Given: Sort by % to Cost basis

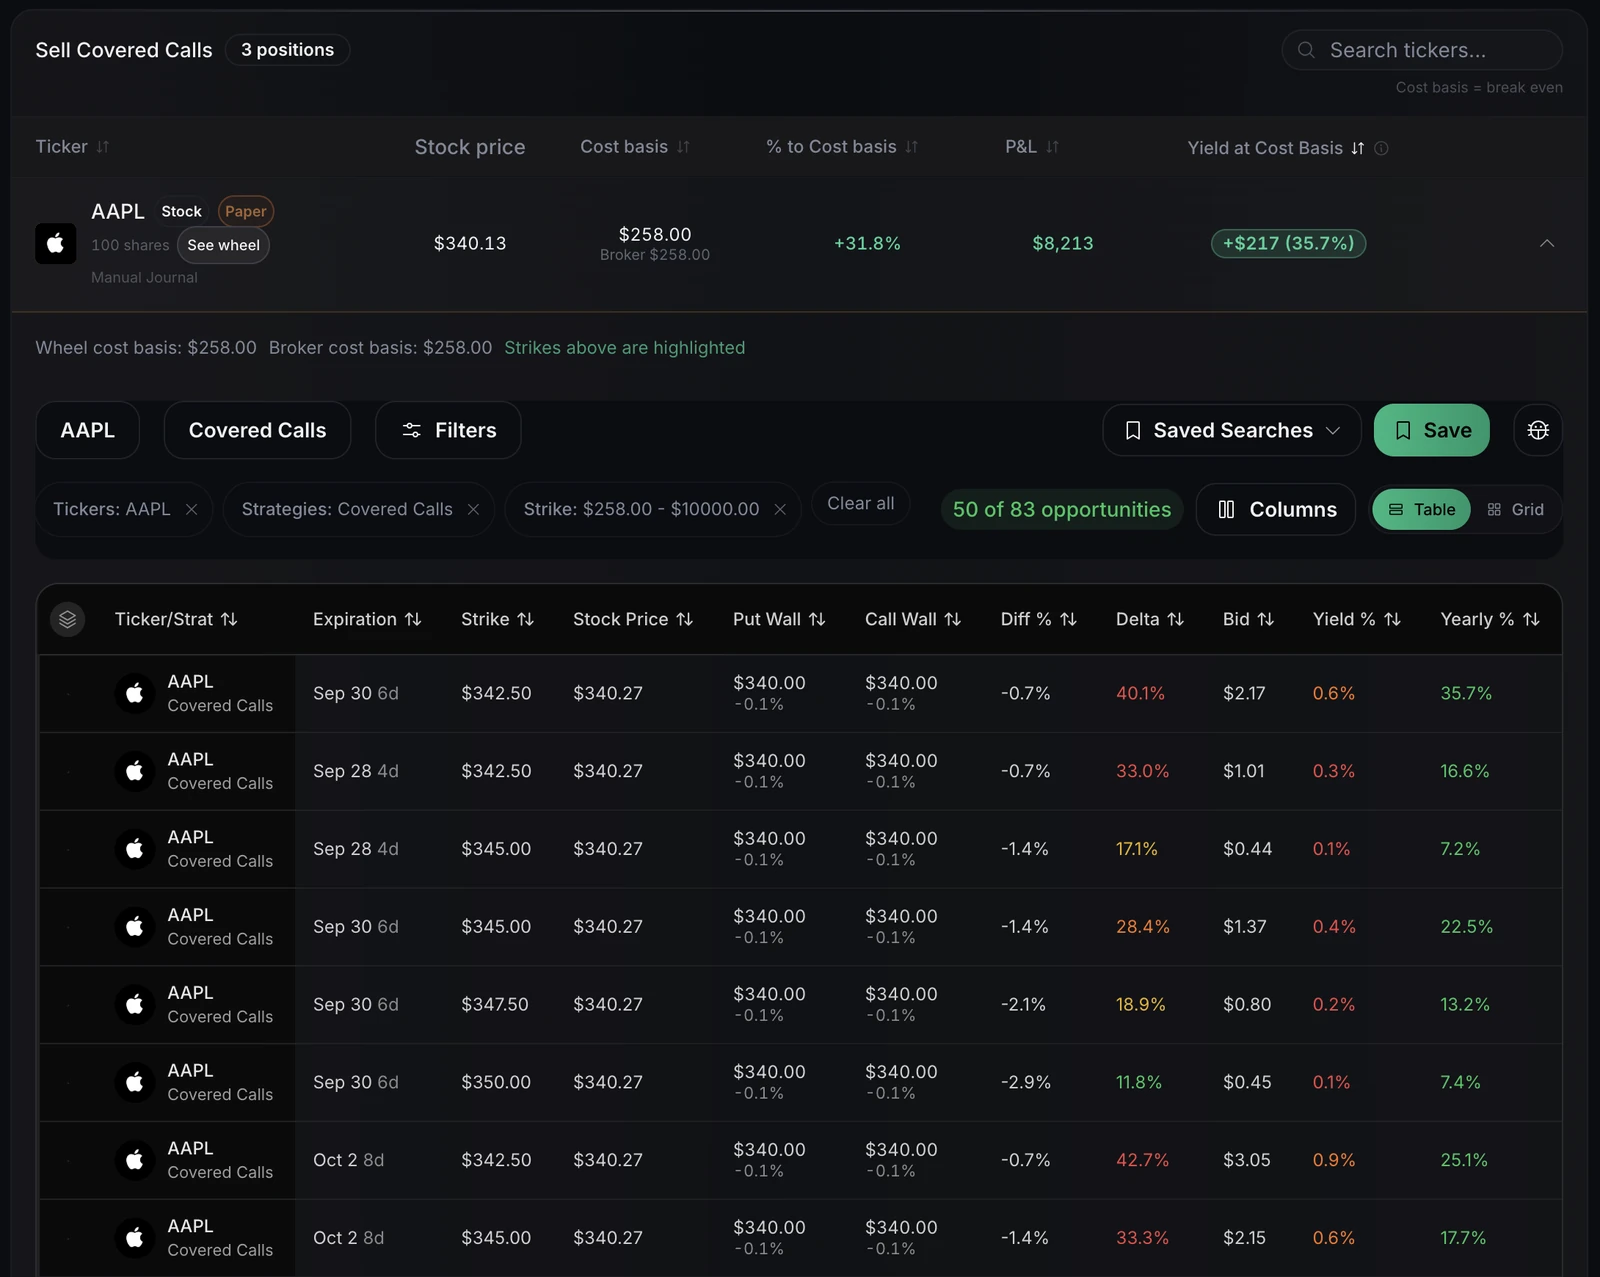Looking at the screenshot, I should 842,147.
